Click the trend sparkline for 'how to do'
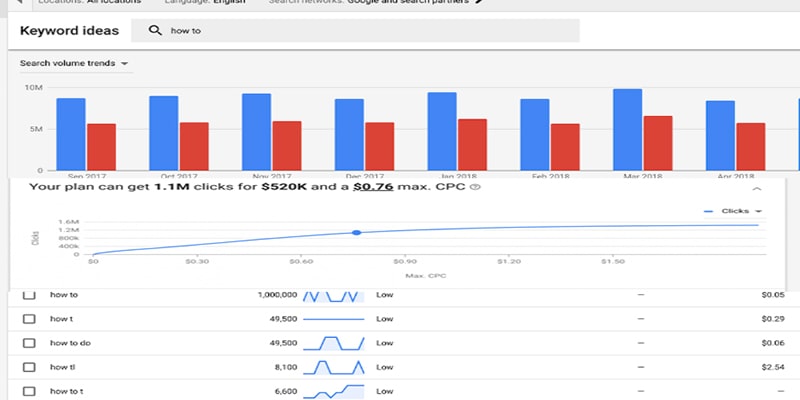This screenshot has width=800, height=400. (x=334, y=343)
